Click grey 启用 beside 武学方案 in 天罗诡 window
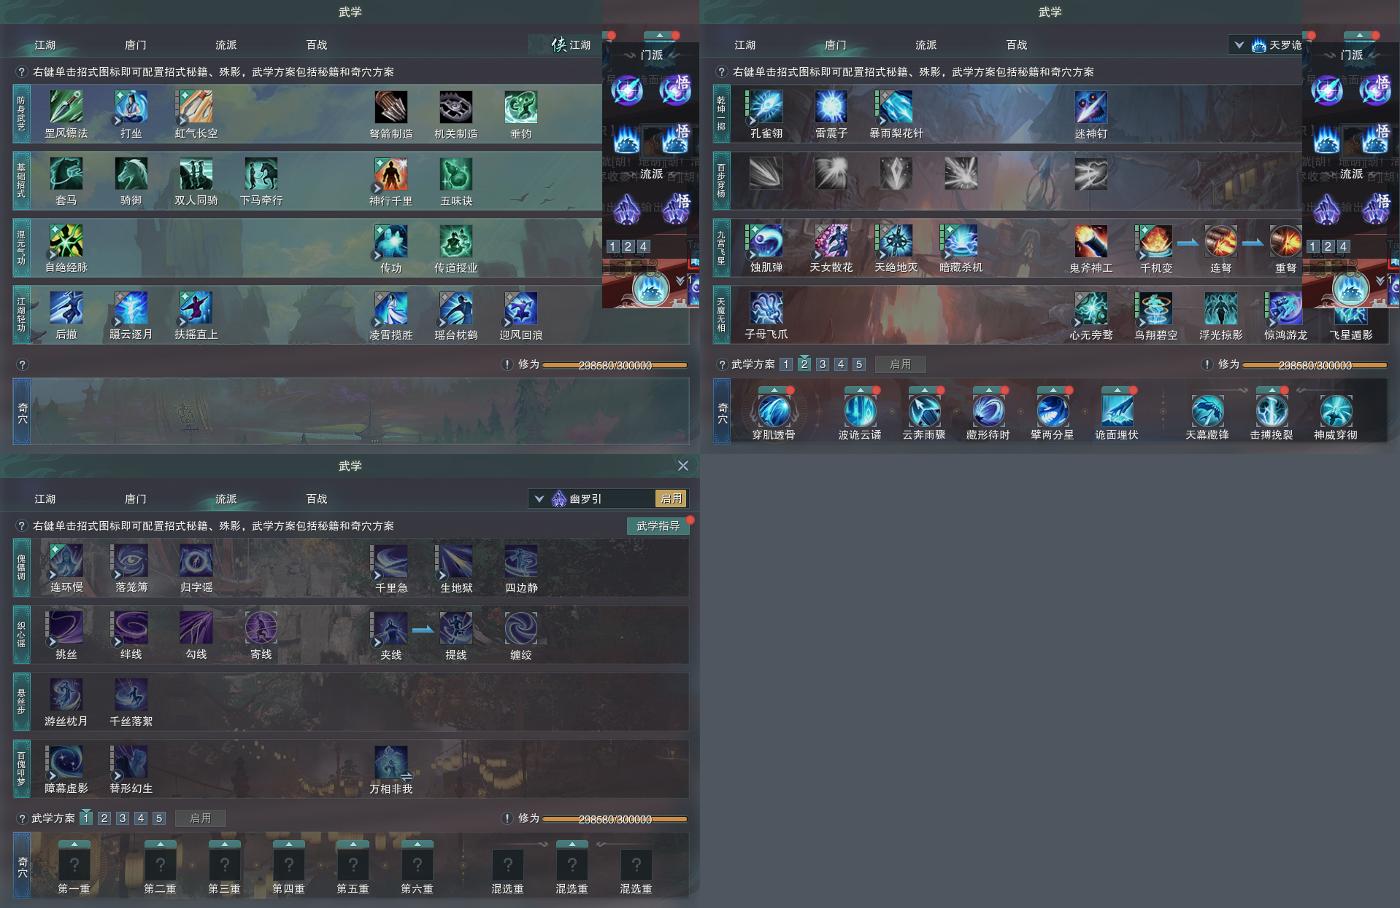 [x=900, y=364]
